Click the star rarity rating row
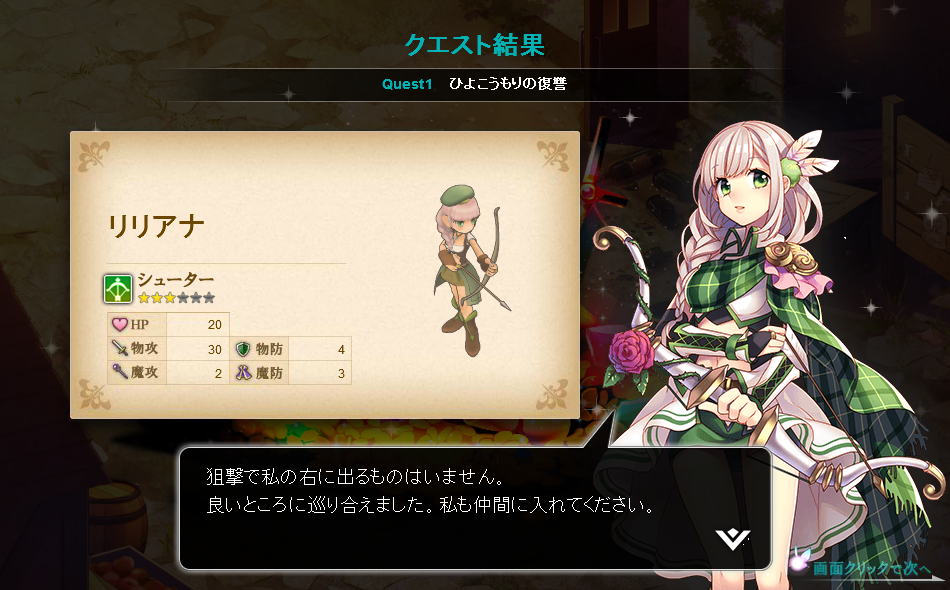 tap(176, 297)
